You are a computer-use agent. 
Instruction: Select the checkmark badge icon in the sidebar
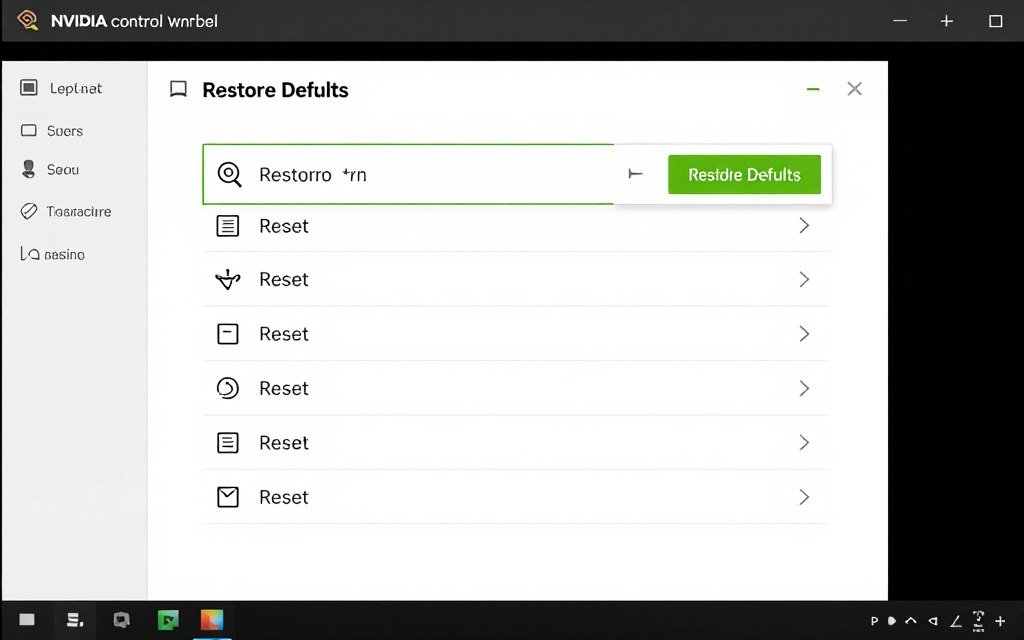coord(31,211)
